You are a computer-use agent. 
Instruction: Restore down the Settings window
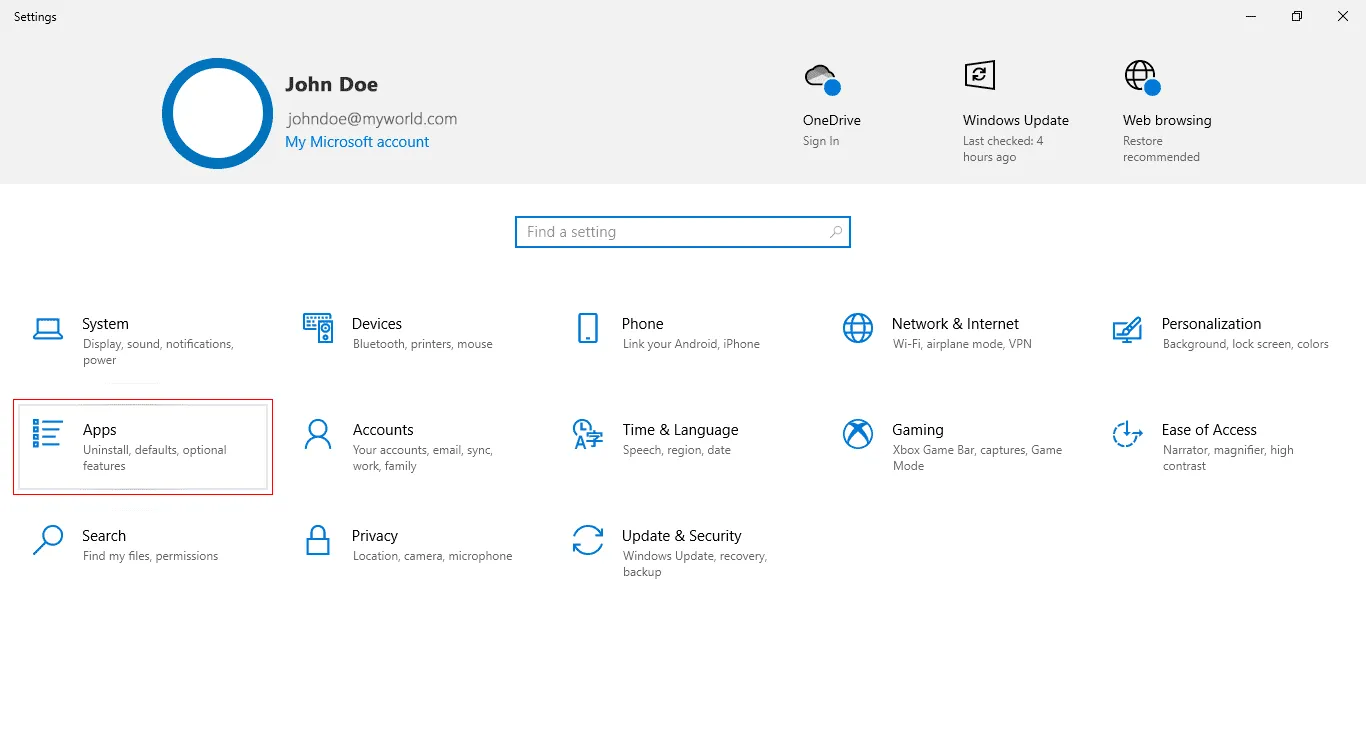[x=1297, y=16]
